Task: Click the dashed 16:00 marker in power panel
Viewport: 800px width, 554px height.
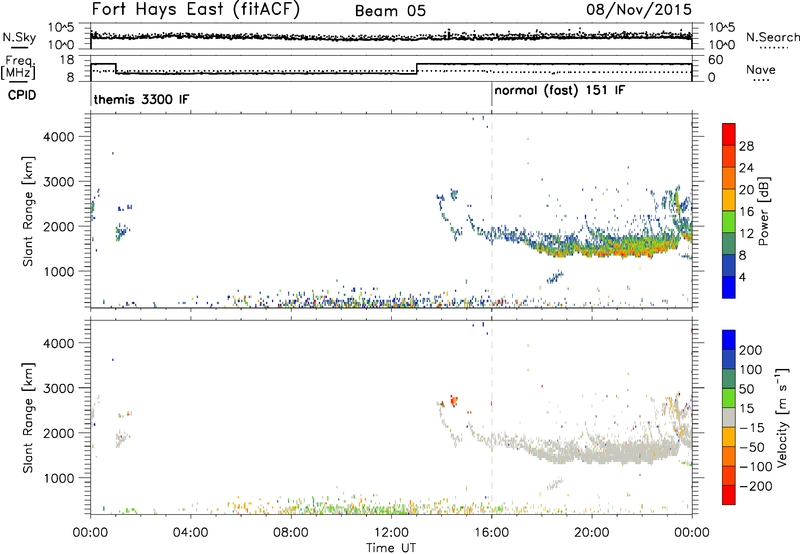Action: tap(492, 211)
